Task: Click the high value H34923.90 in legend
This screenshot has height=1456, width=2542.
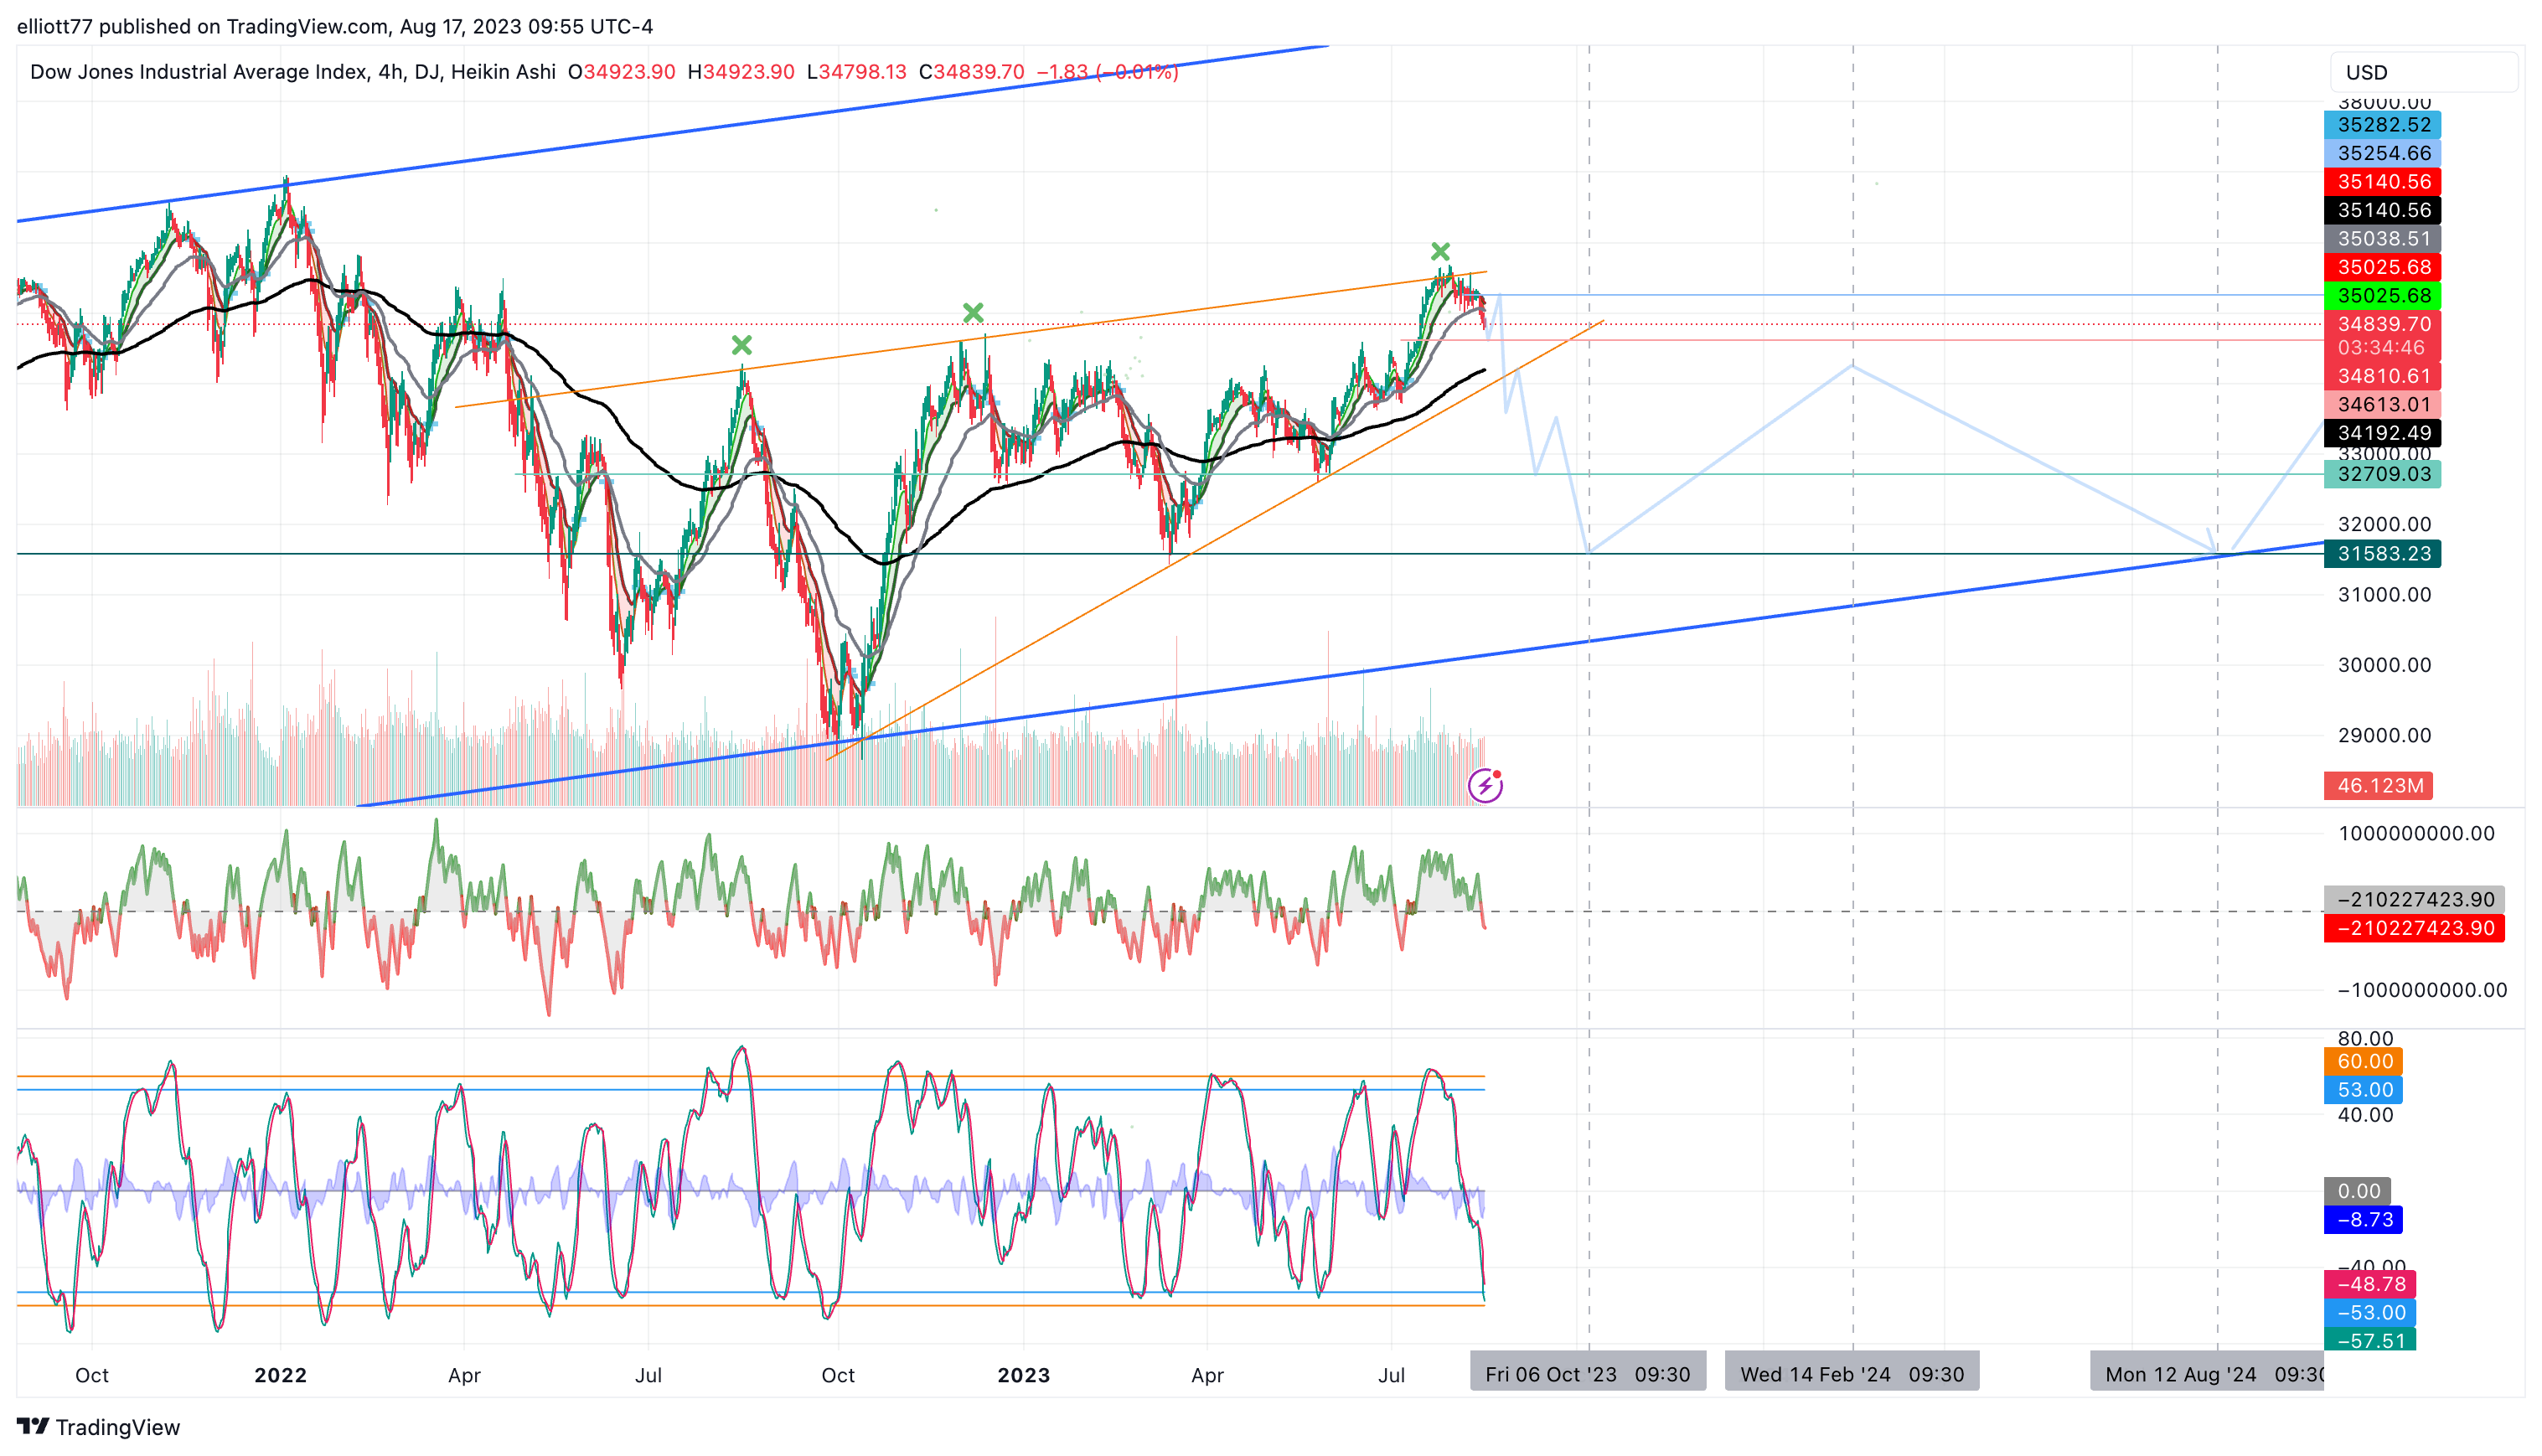Action: 741,72
